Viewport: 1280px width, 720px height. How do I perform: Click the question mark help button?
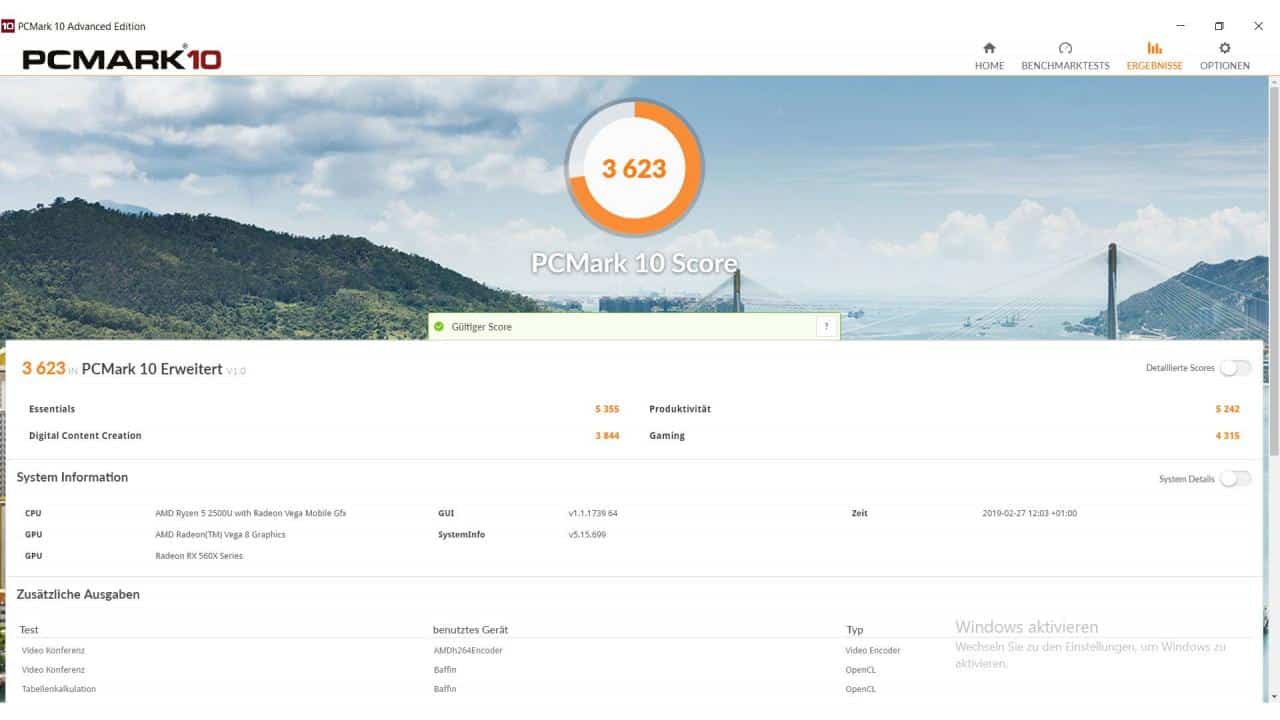click(826, 326)
